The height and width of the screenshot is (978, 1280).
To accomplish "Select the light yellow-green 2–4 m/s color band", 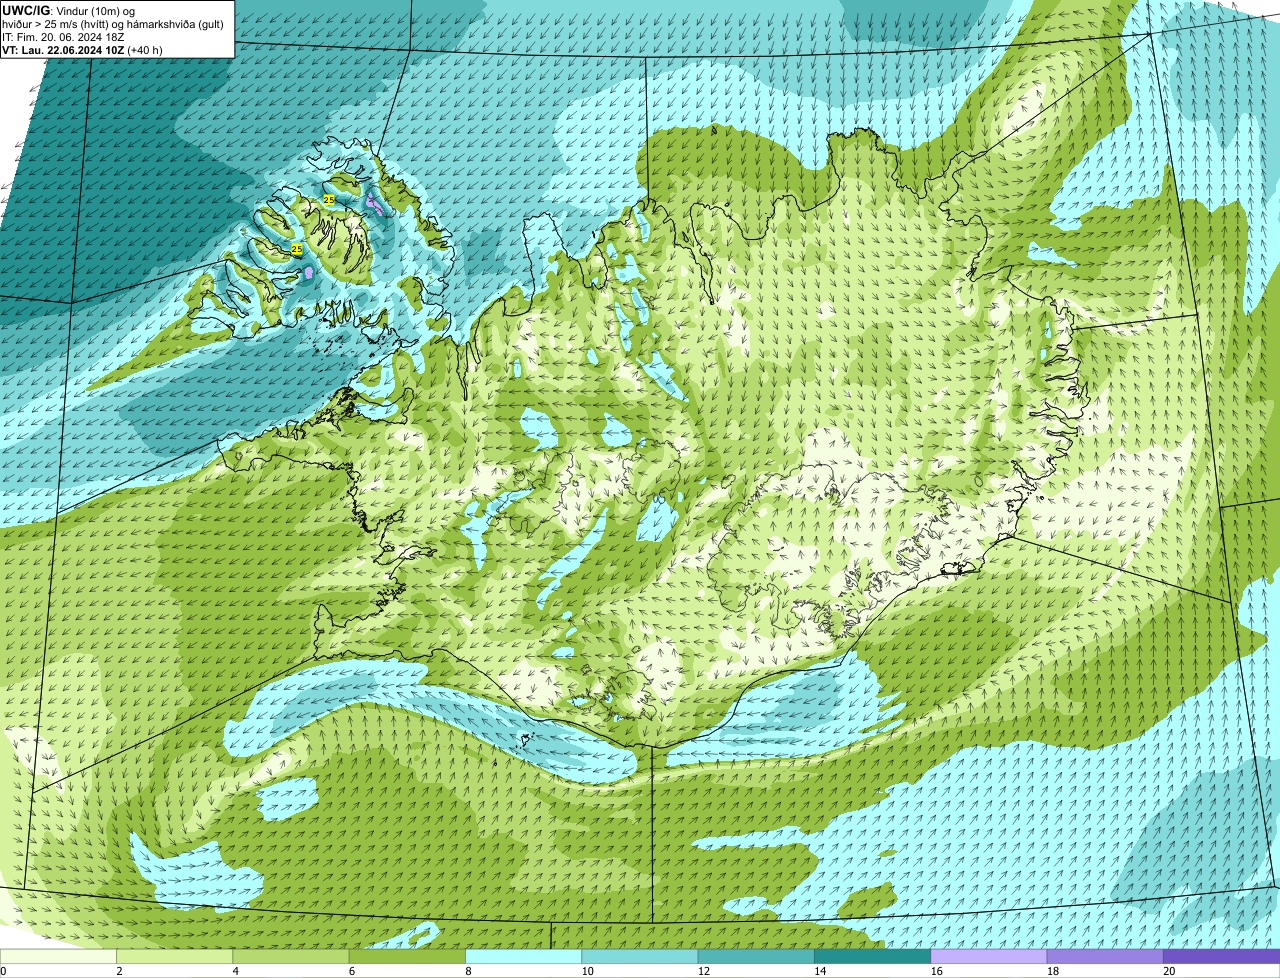I will [175, 956].
